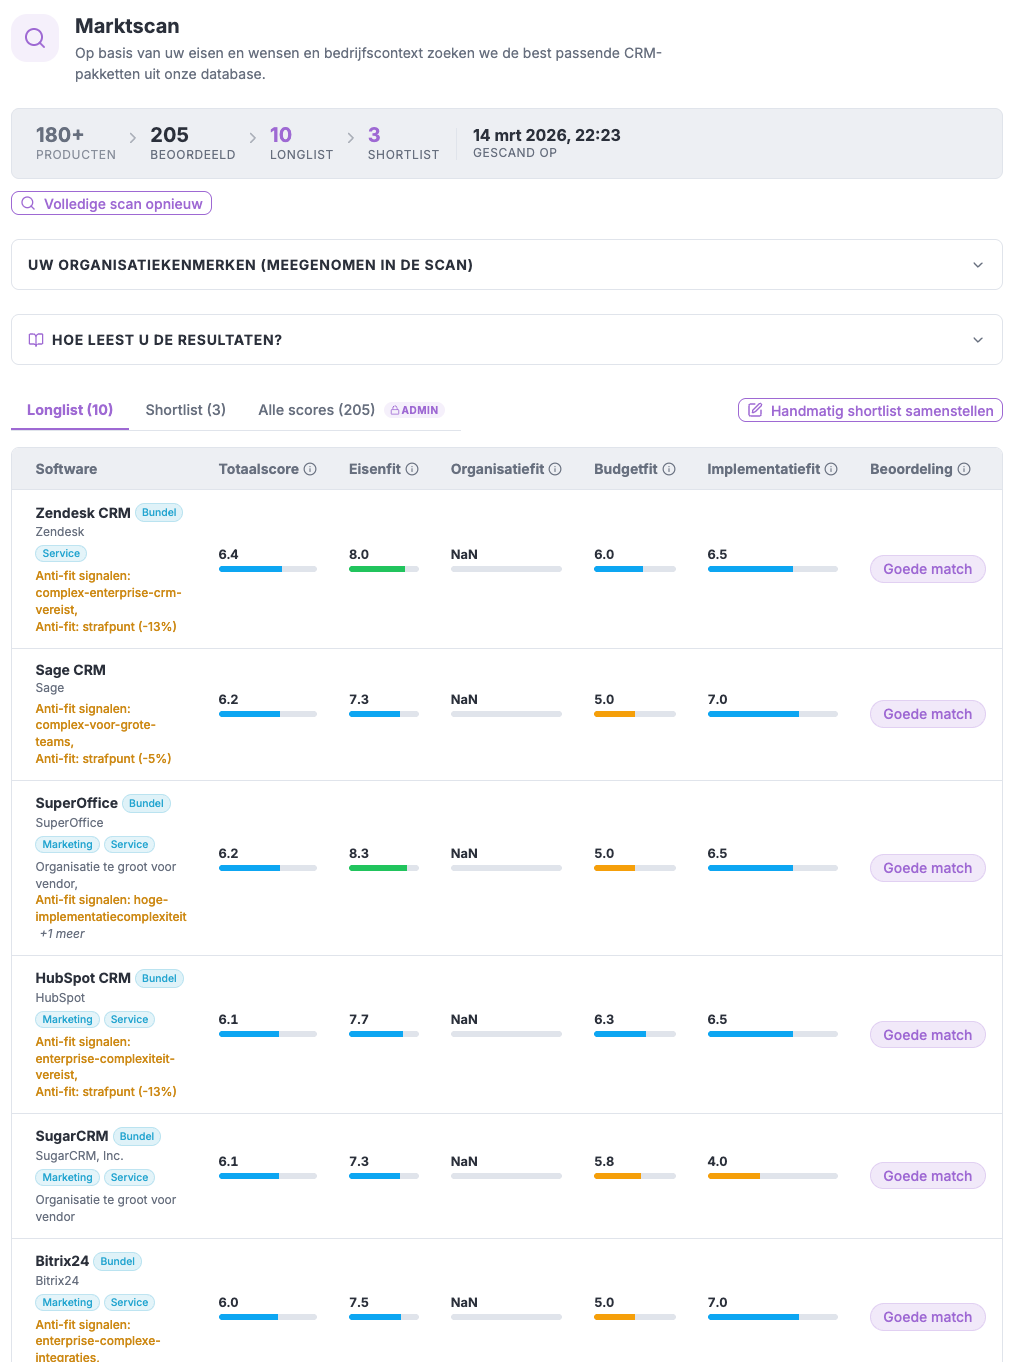Click info icon beside Budgetfit header

pos(669,469)
